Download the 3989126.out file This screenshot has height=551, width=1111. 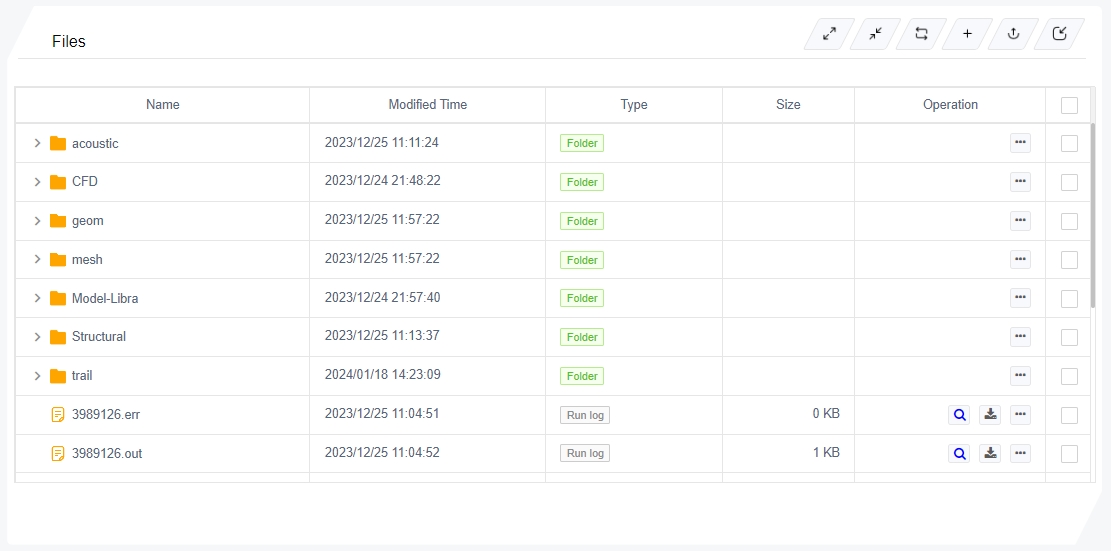point(991,453)
